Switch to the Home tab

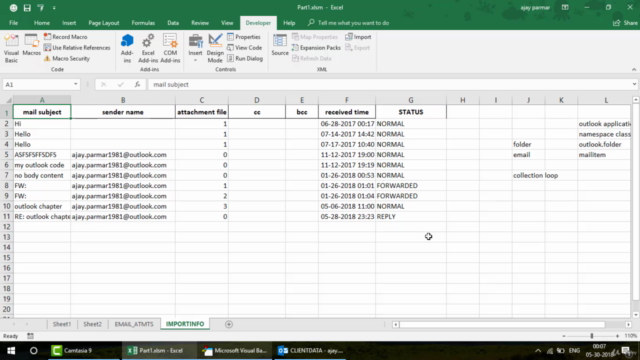[42, 23]
